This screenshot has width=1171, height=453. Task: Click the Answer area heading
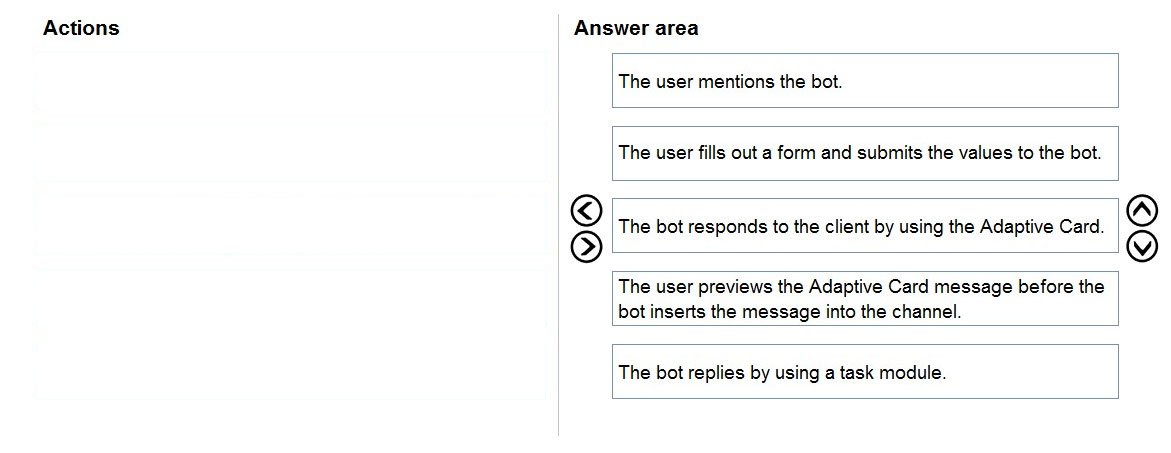click(x=636, y=28)
